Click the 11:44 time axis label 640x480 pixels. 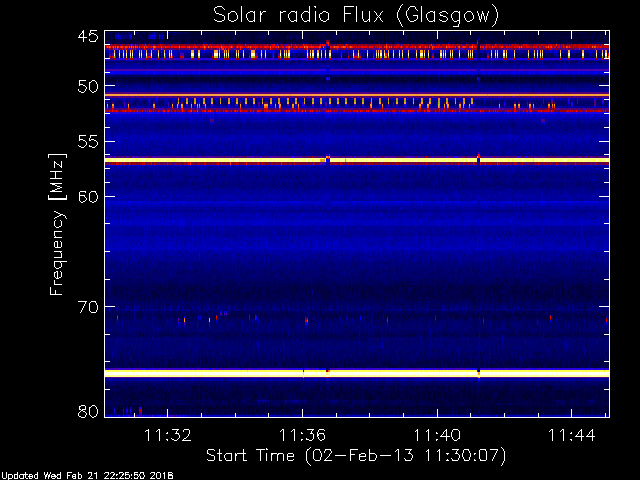pyautogui.click(x=571, y=435)
